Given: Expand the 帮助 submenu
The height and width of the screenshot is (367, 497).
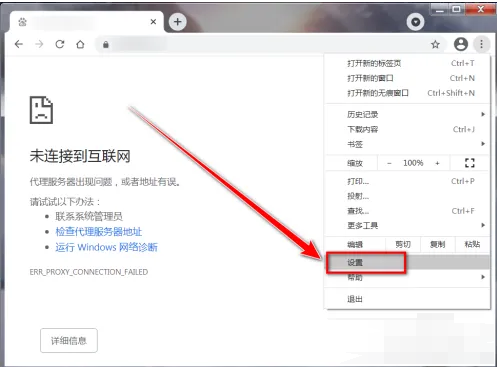Looking at the screenshot, I should pyautogui.click(x=407, y=277).
